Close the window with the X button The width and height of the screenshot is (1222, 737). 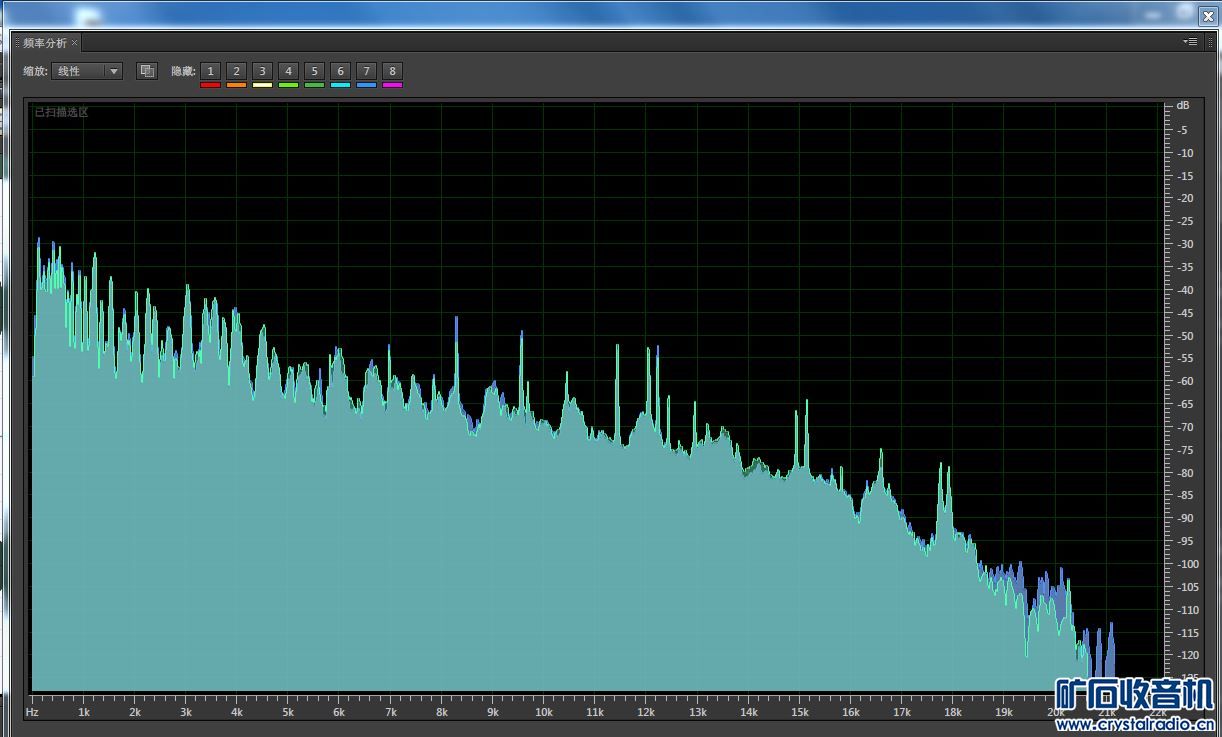point(1207,16)
